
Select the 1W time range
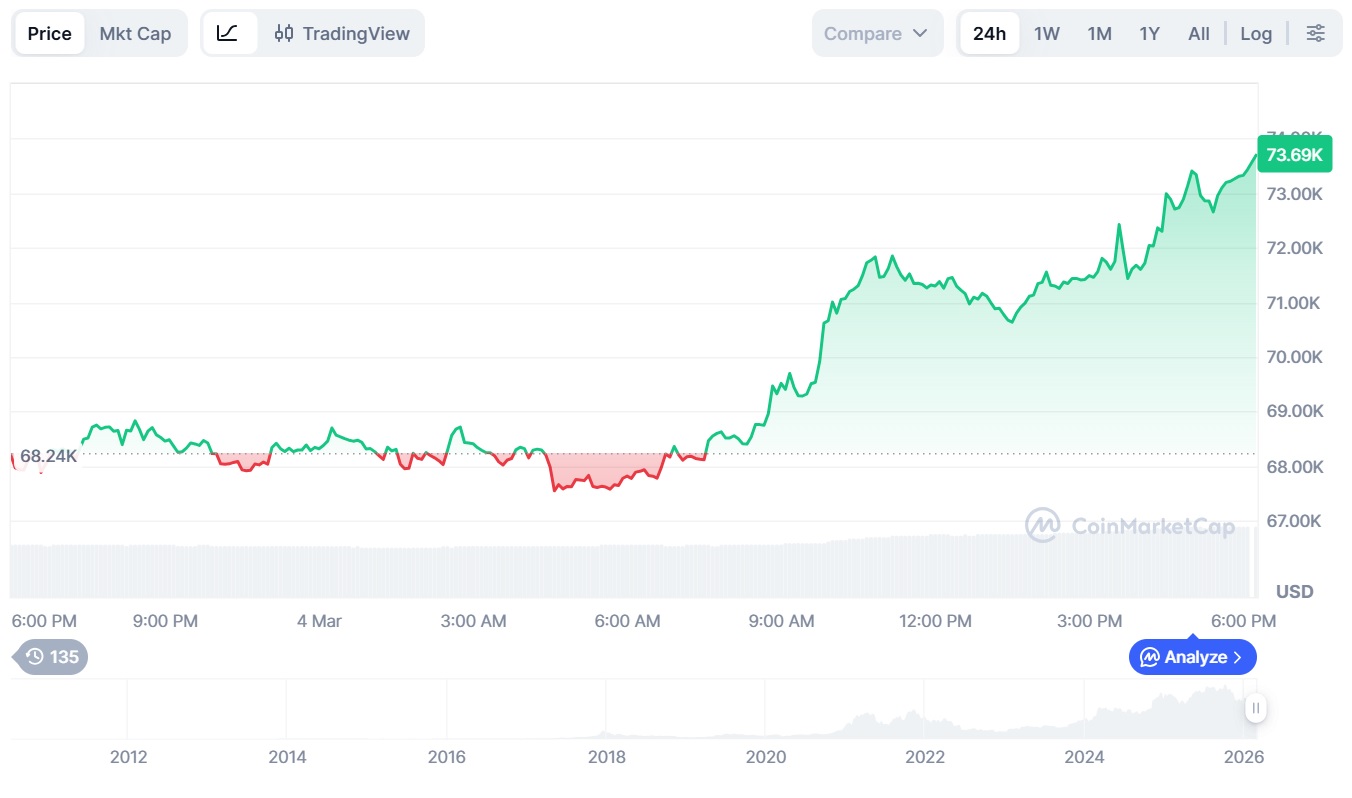point(1047,33)
